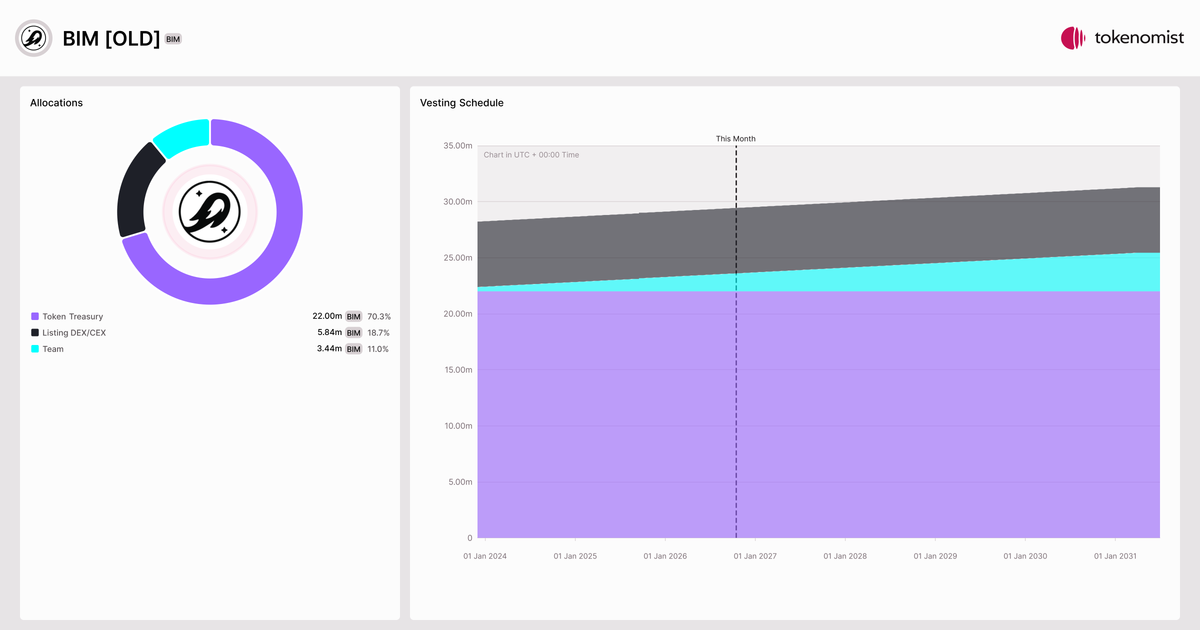Click the cyan Team legend swatch
The width and height of the screenshot is (1200, 630).
[35, 349]
